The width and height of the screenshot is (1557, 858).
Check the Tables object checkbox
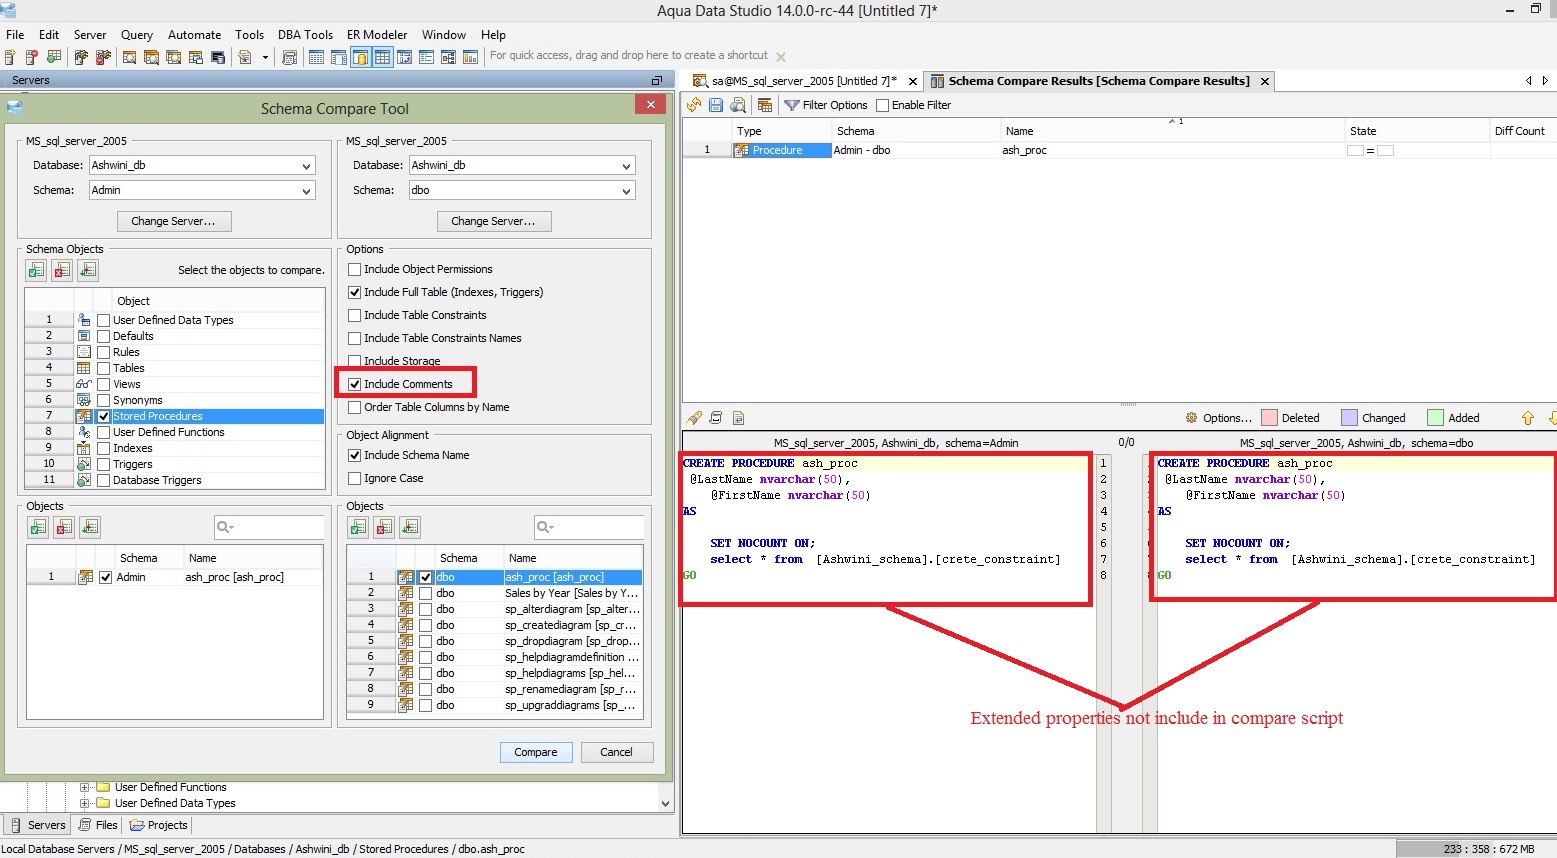click(103, 368)
